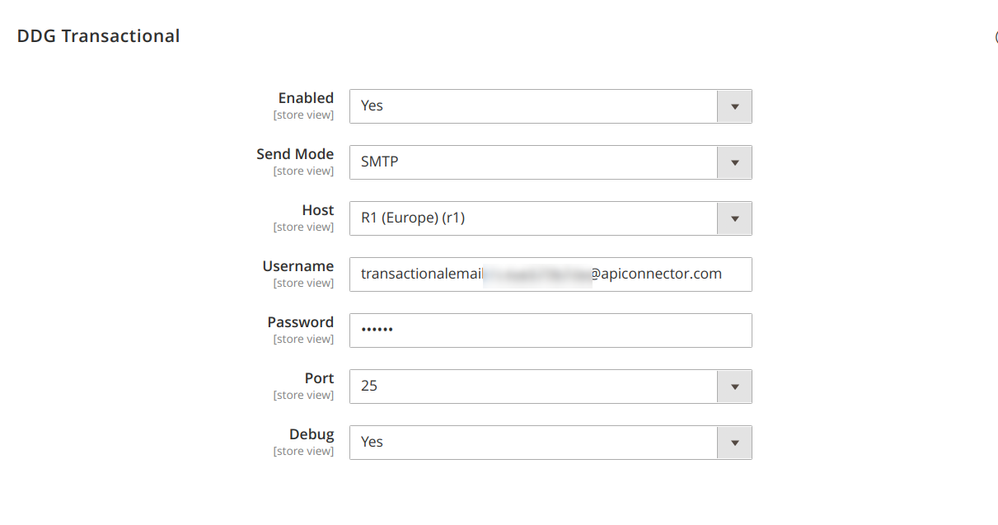Click the section collapse icon at right edge
Viewport: 998px width, 525px height.
pos(995,37)
